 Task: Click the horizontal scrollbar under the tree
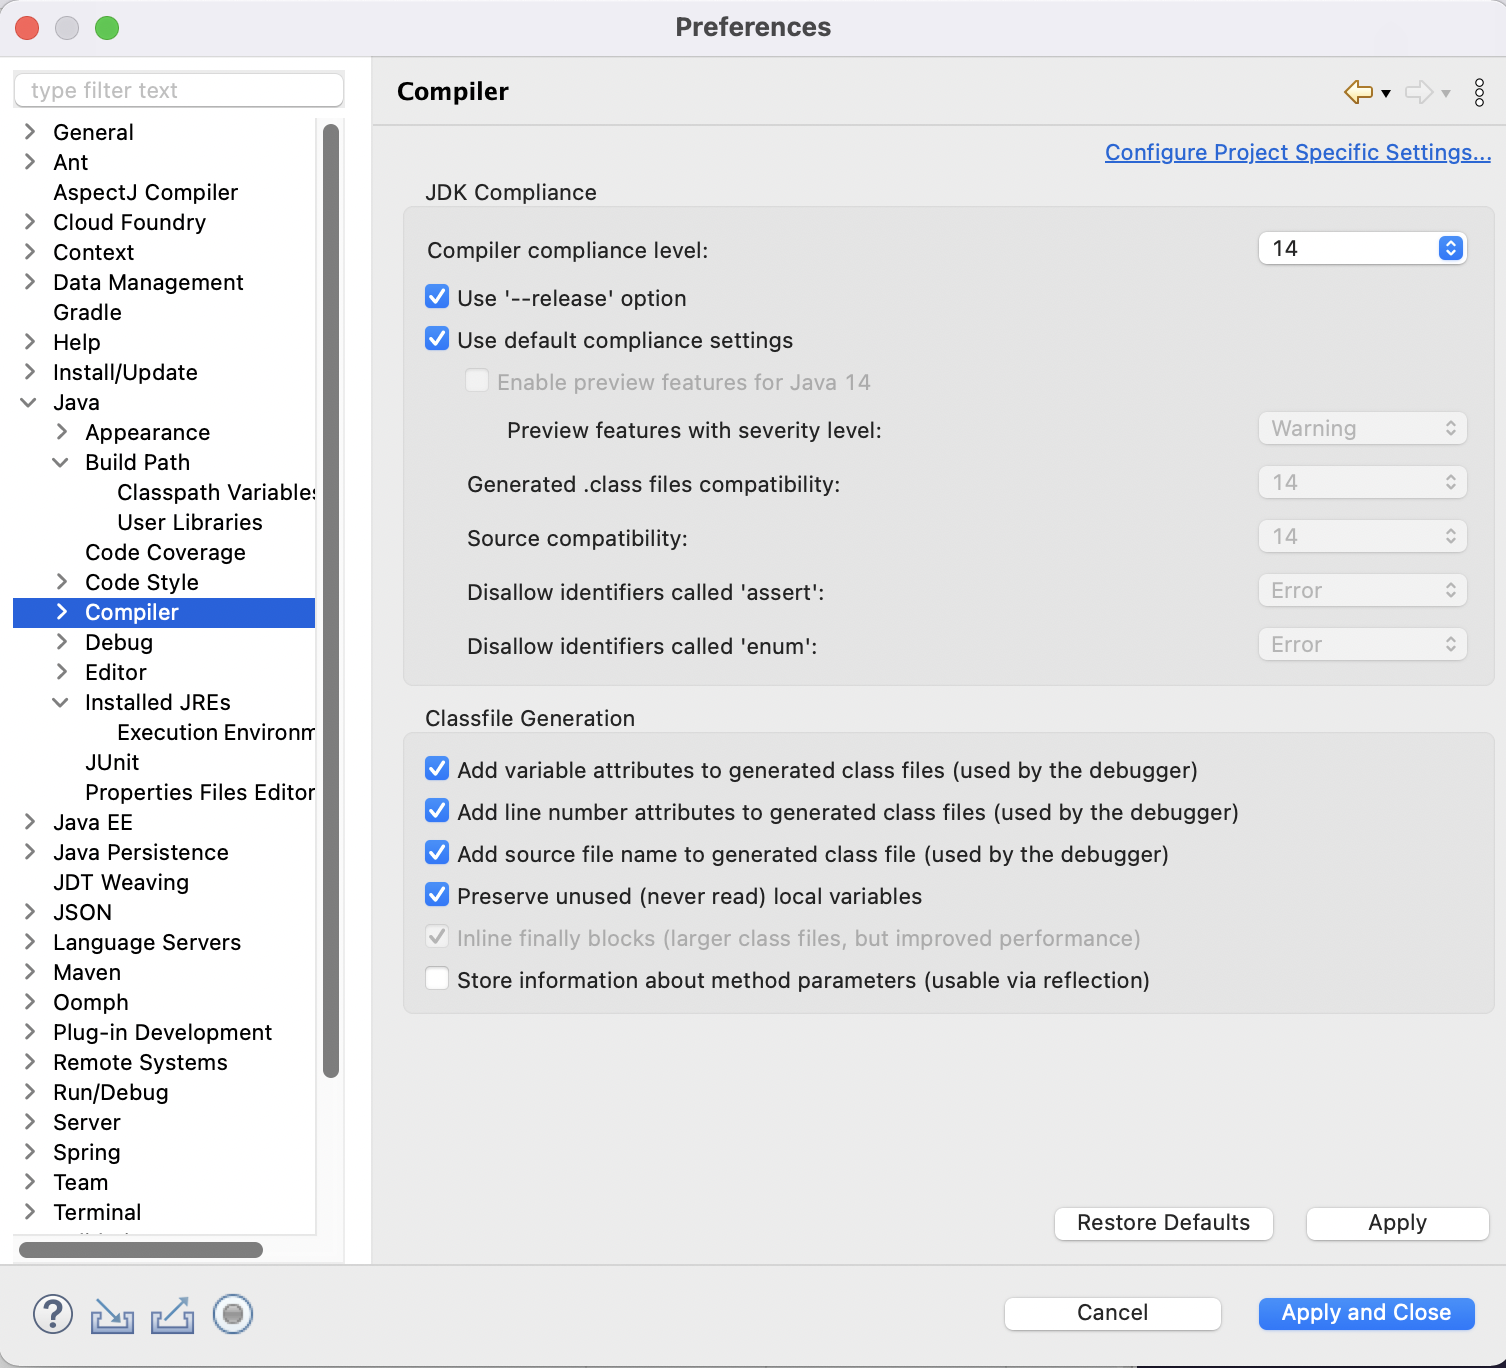click(141, 1250)
